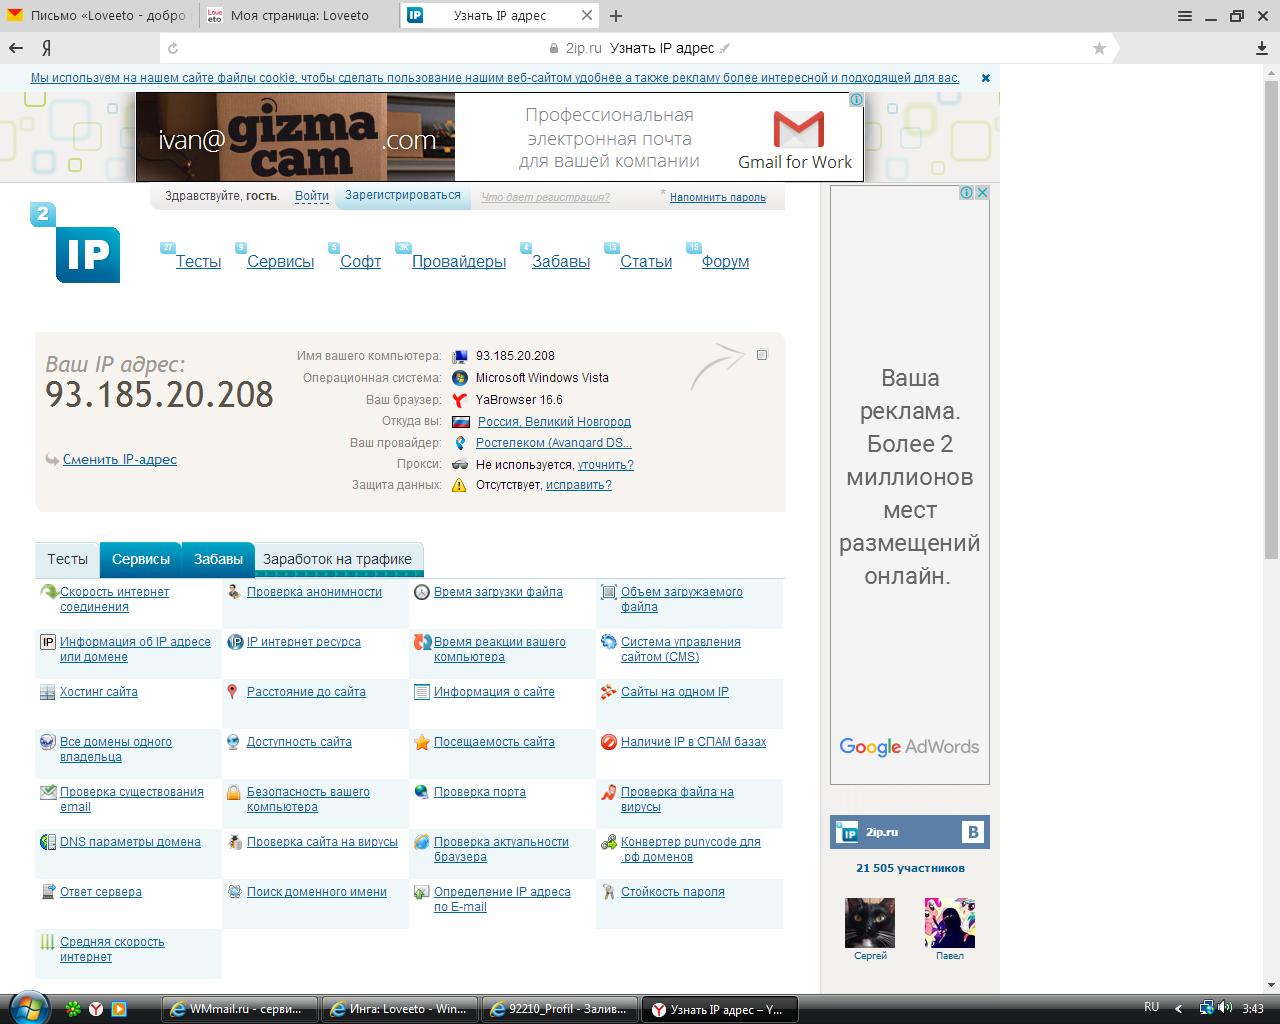The image size is (1280, 1024).
Task: Click the ad info icon on Gmail banner
Action: (856, 100)
